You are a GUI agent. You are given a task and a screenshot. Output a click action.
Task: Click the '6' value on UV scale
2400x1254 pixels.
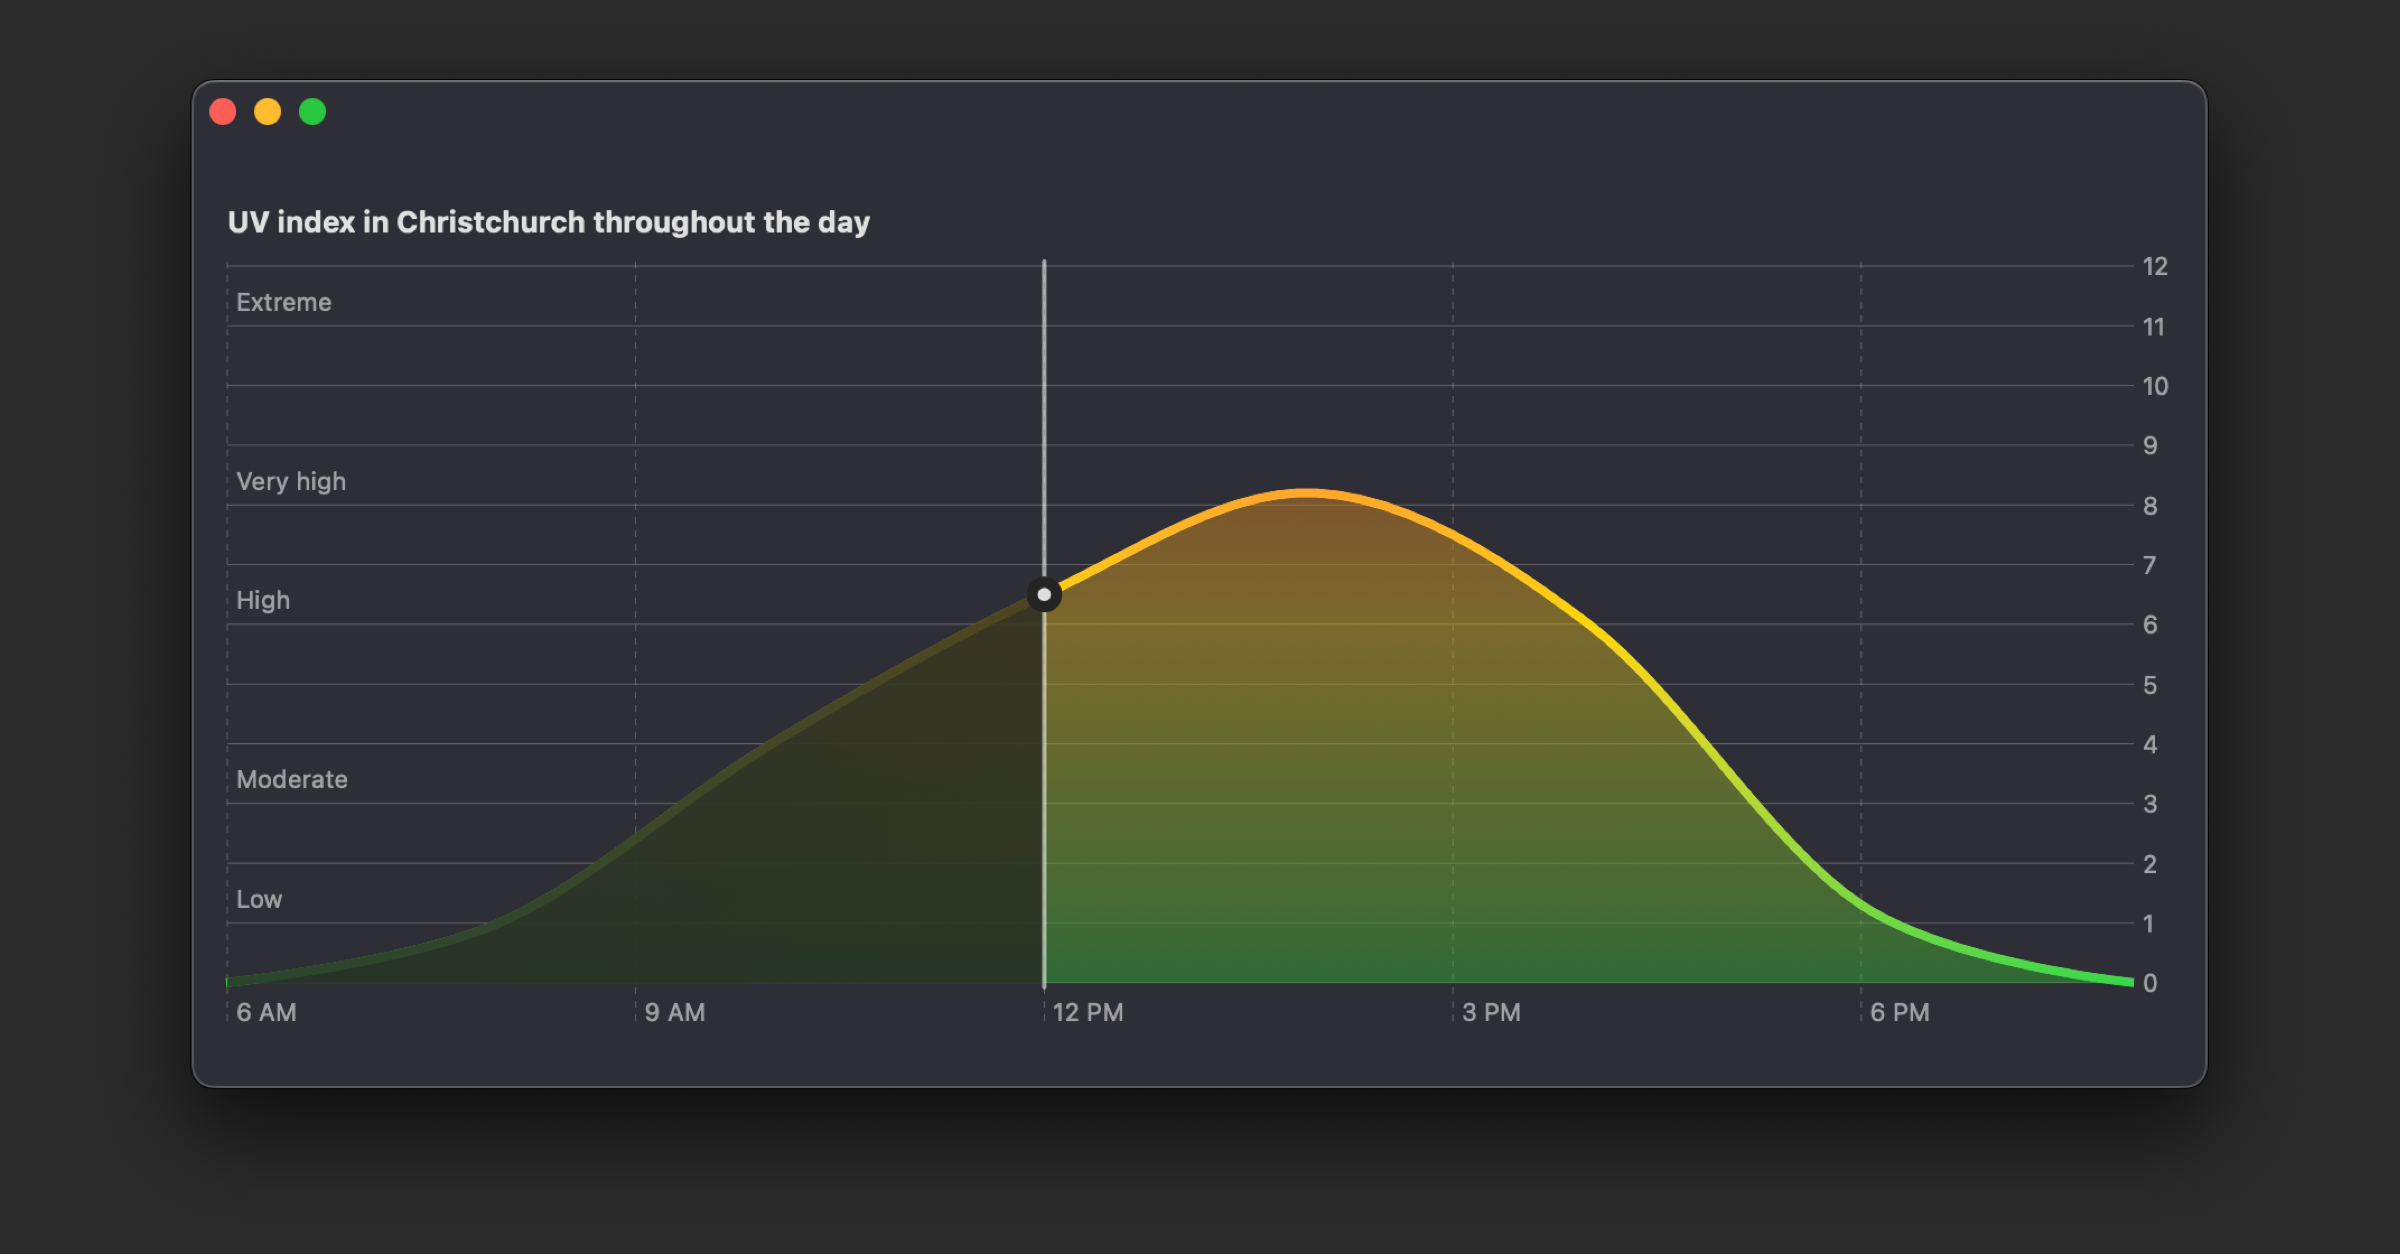pyautogui.click(x=2150, y=625)
